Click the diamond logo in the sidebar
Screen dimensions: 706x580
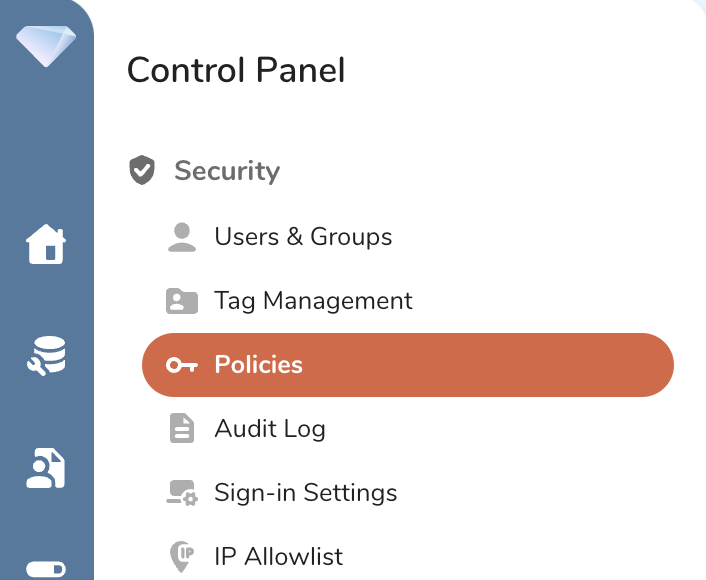click(x=46, y=45)
